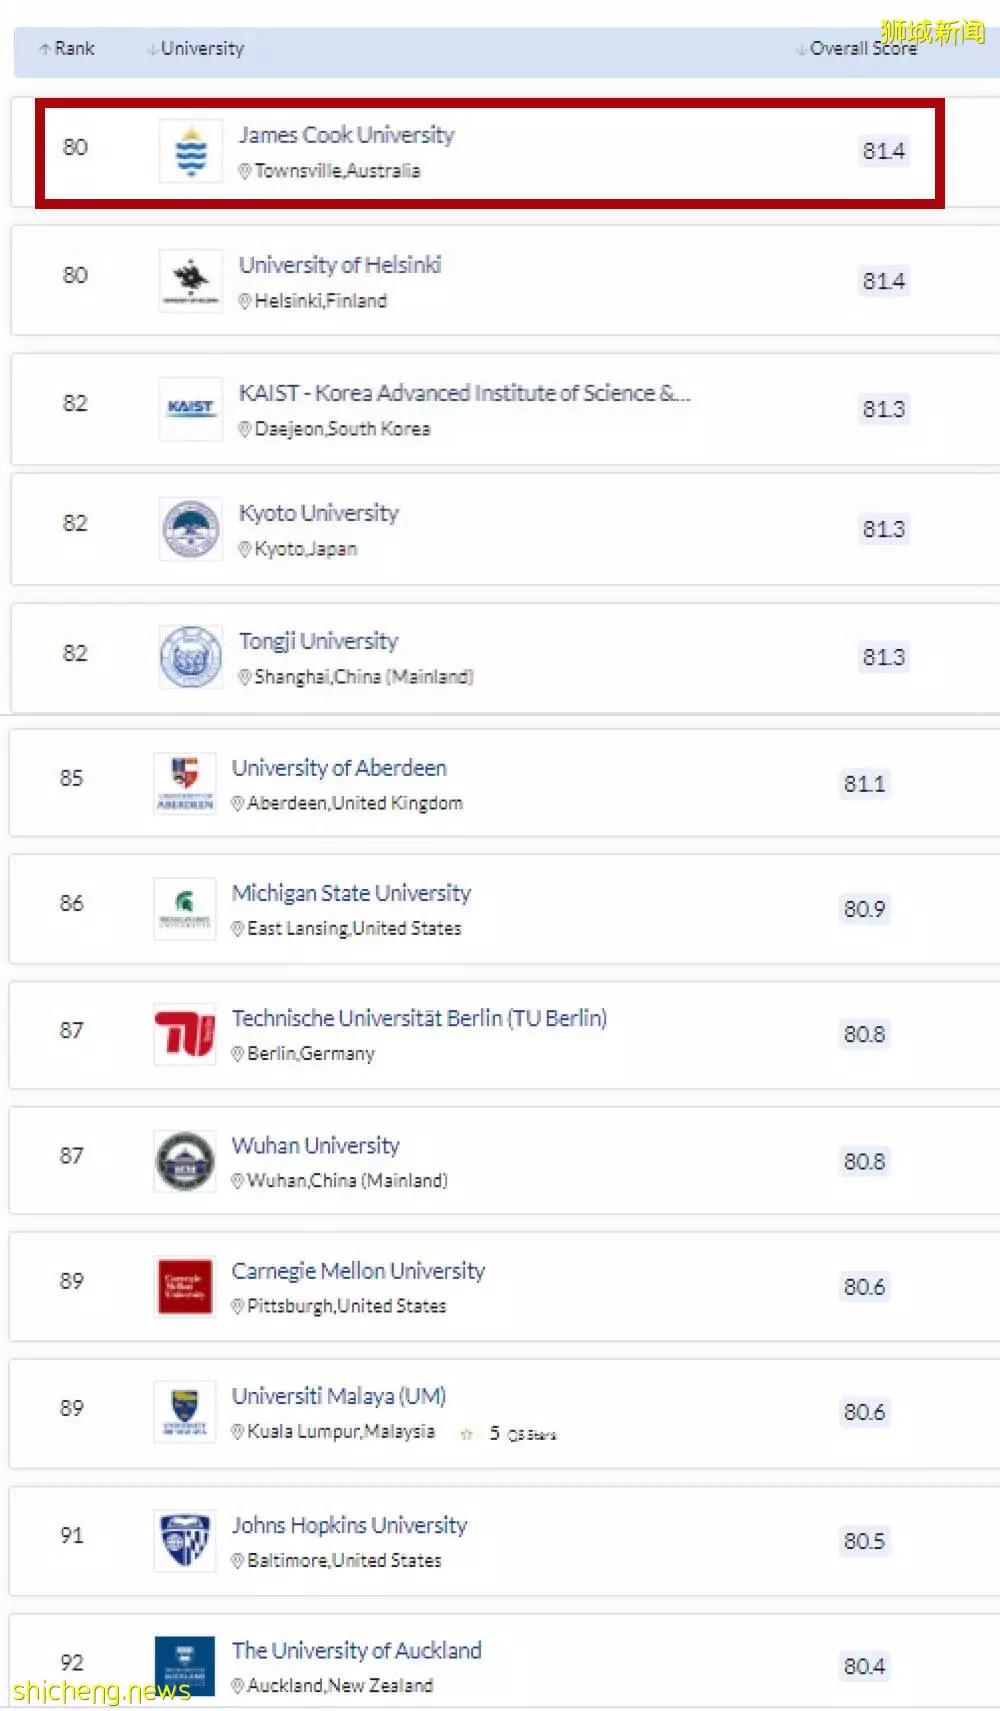Click the University of Auckland logo

coord(185,1666)
